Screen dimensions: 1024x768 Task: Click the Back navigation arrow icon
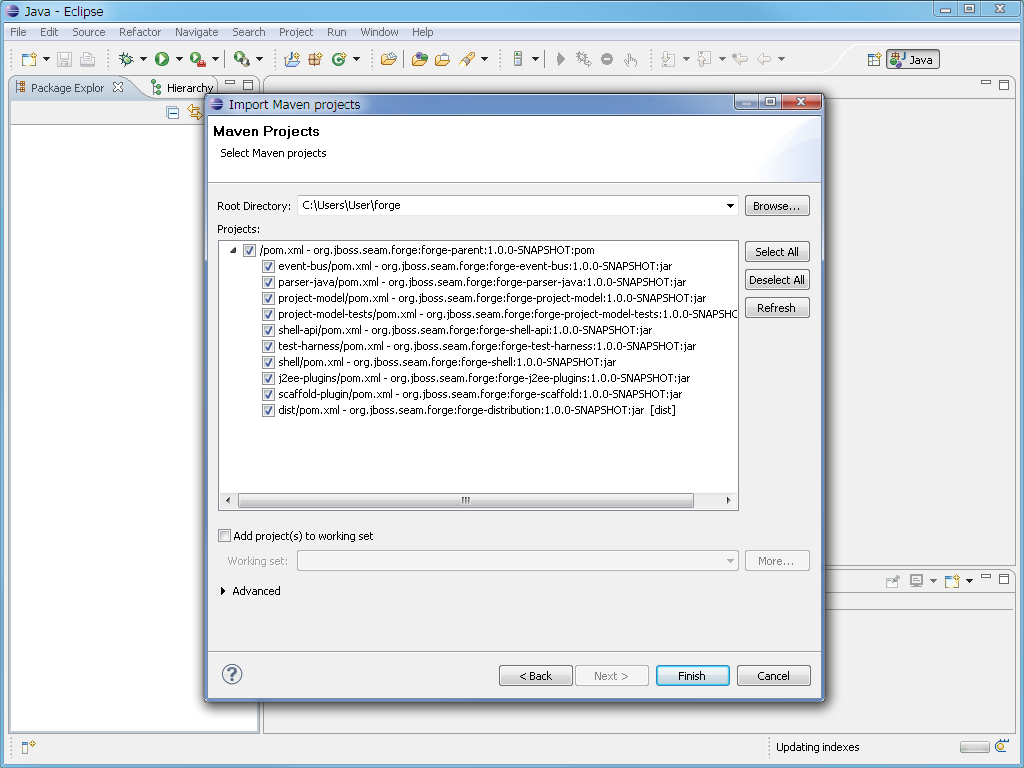[763, 59]
